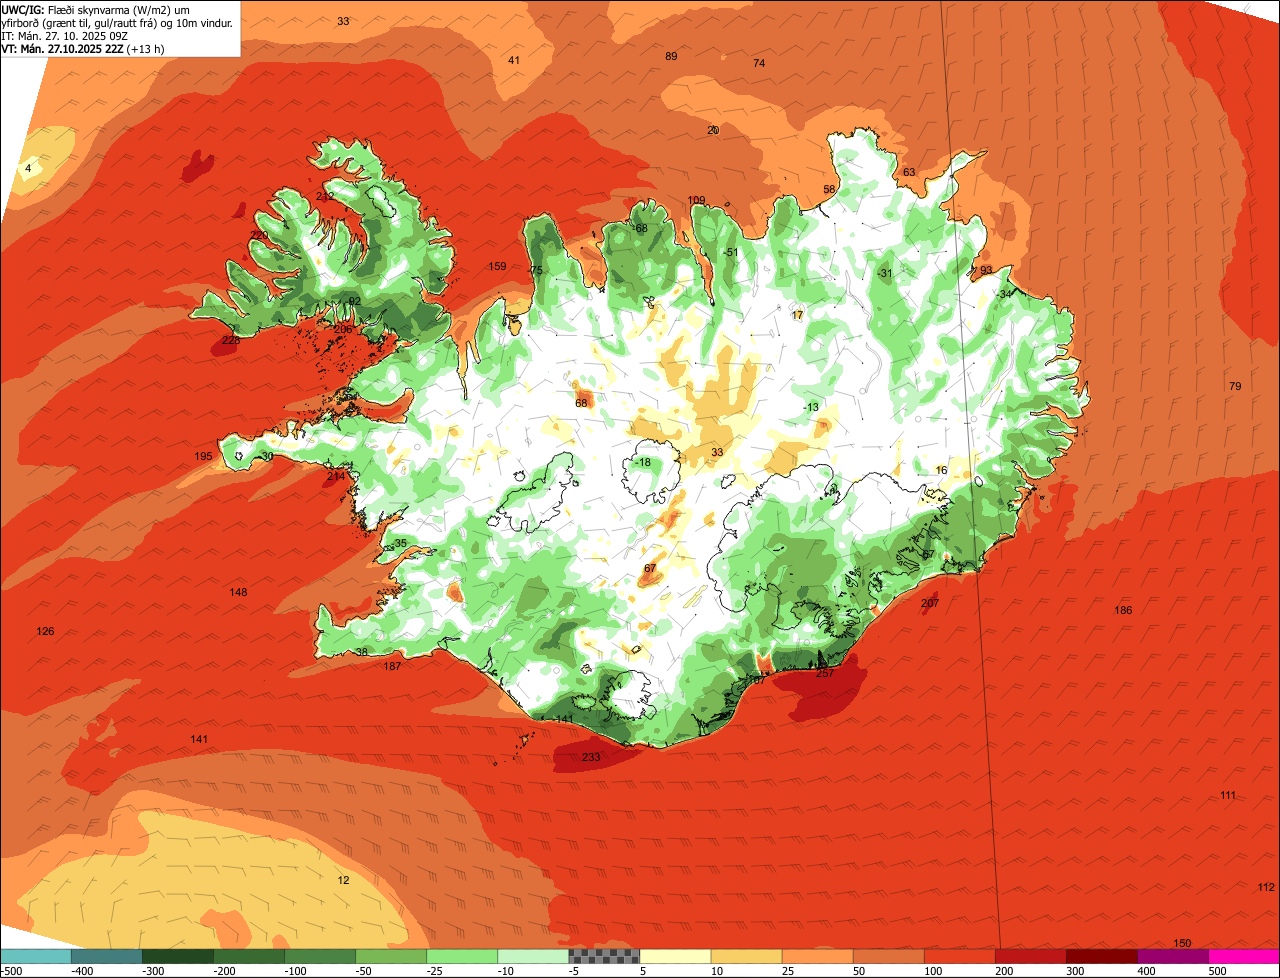Screen dimensions: 1280x978
Task: Click the map value 41
Action: click(x=514, y=61)
